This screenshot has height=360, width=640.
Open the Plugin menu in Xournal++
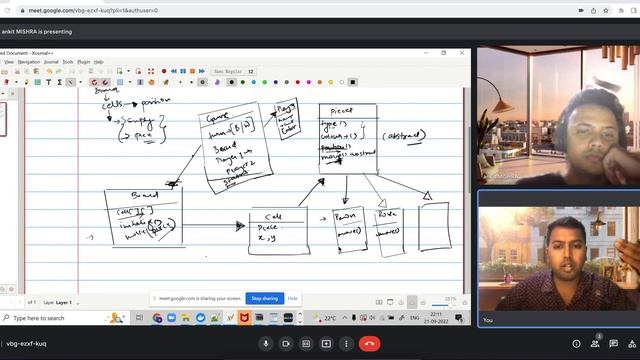click(x=84, y=62)
